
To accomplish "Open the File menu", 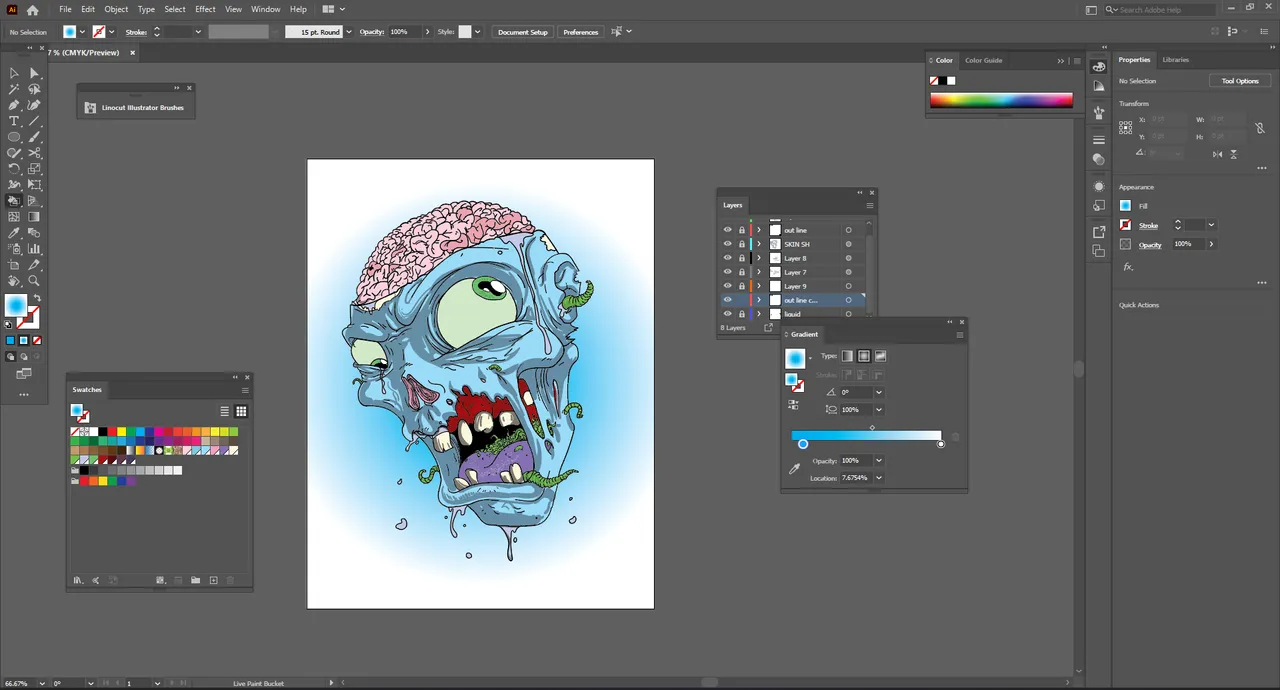I will coord(65,9).
